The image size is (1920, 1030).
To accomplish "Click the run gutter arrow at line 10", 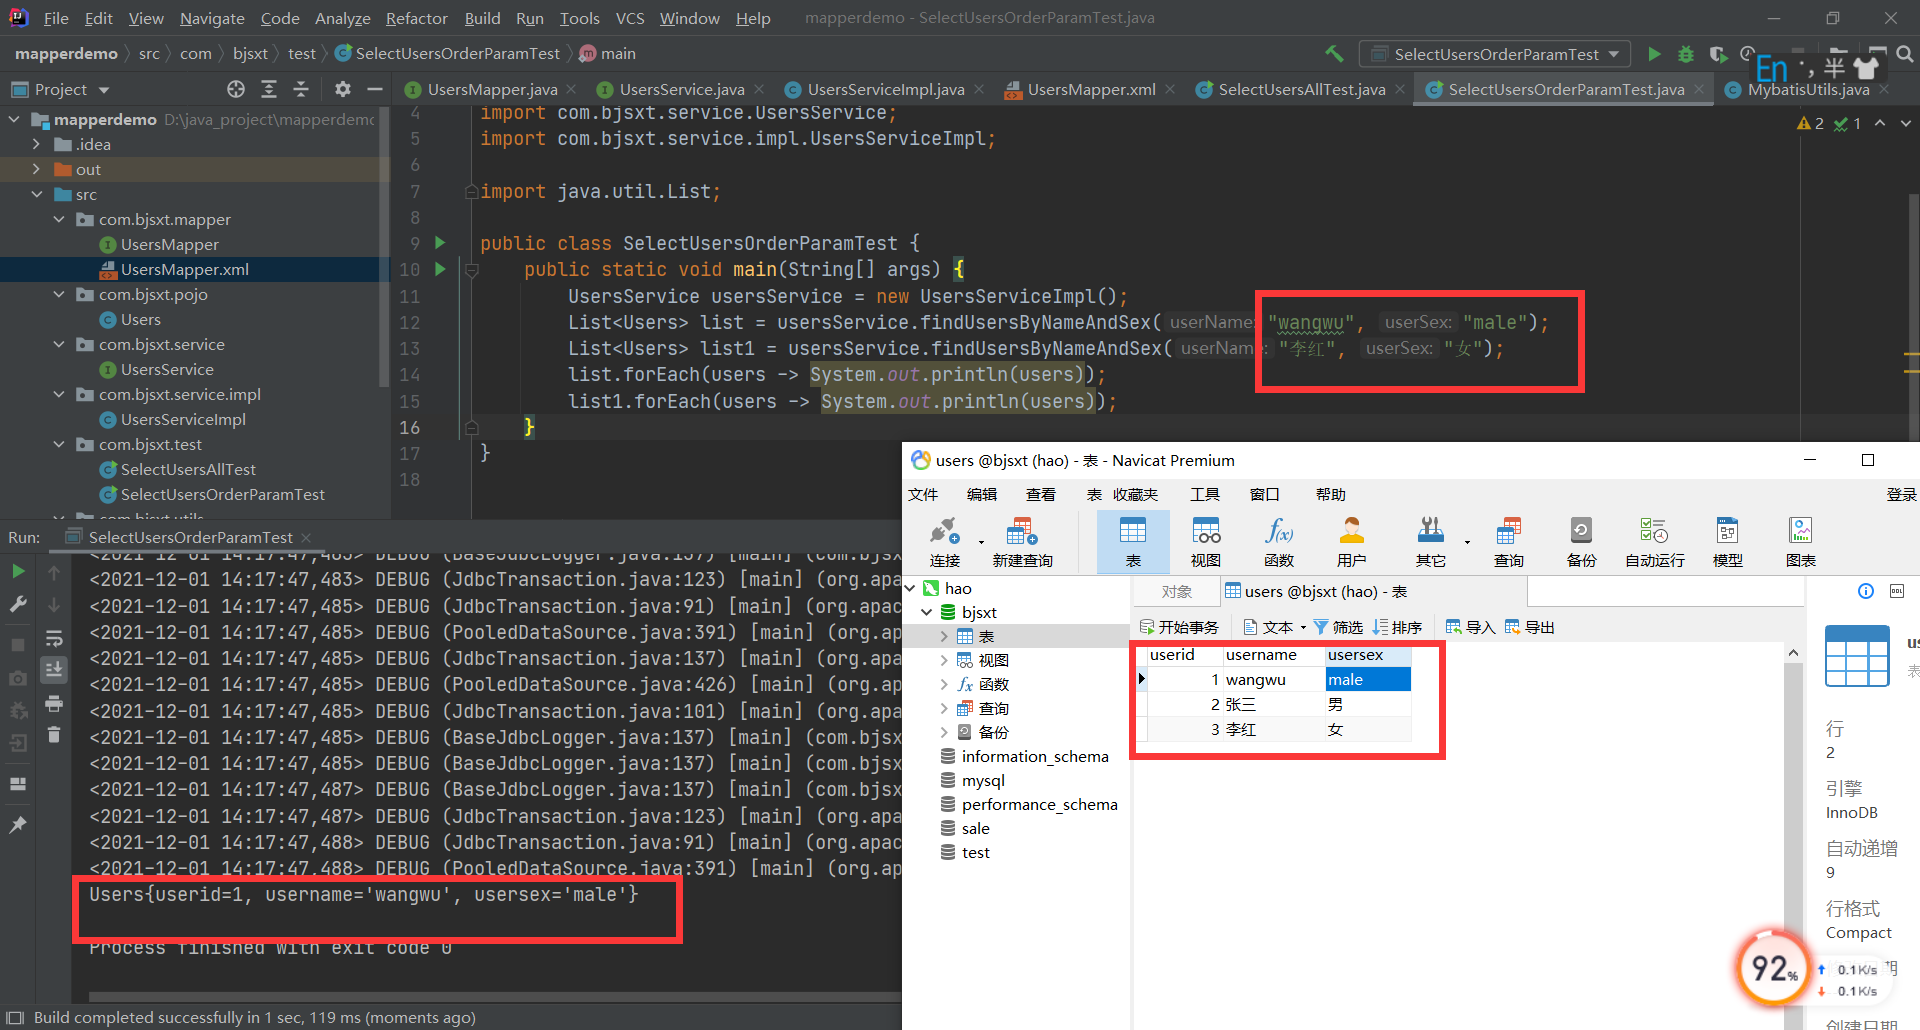I will pos(440,269).
